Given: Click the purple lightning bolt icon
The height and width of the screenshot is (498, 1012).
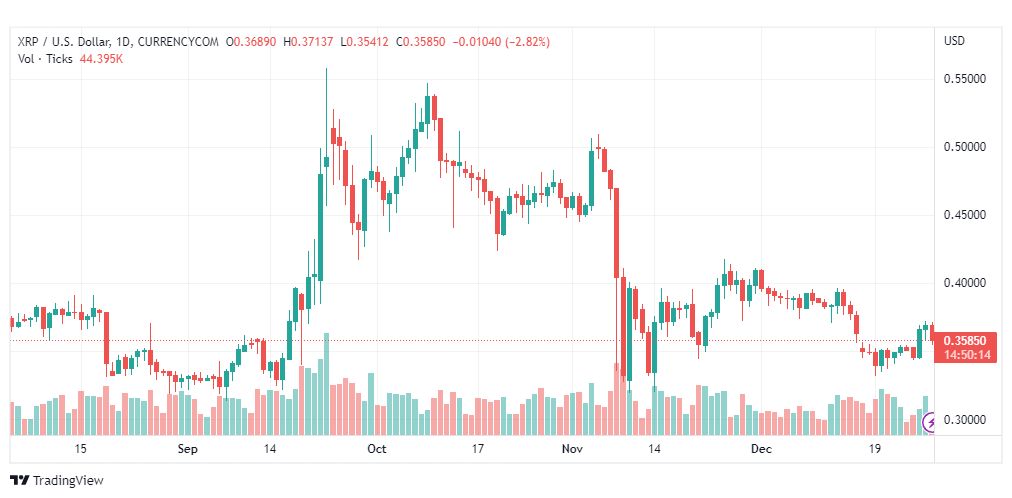Looking at the screenshot, I should point(931,423).
